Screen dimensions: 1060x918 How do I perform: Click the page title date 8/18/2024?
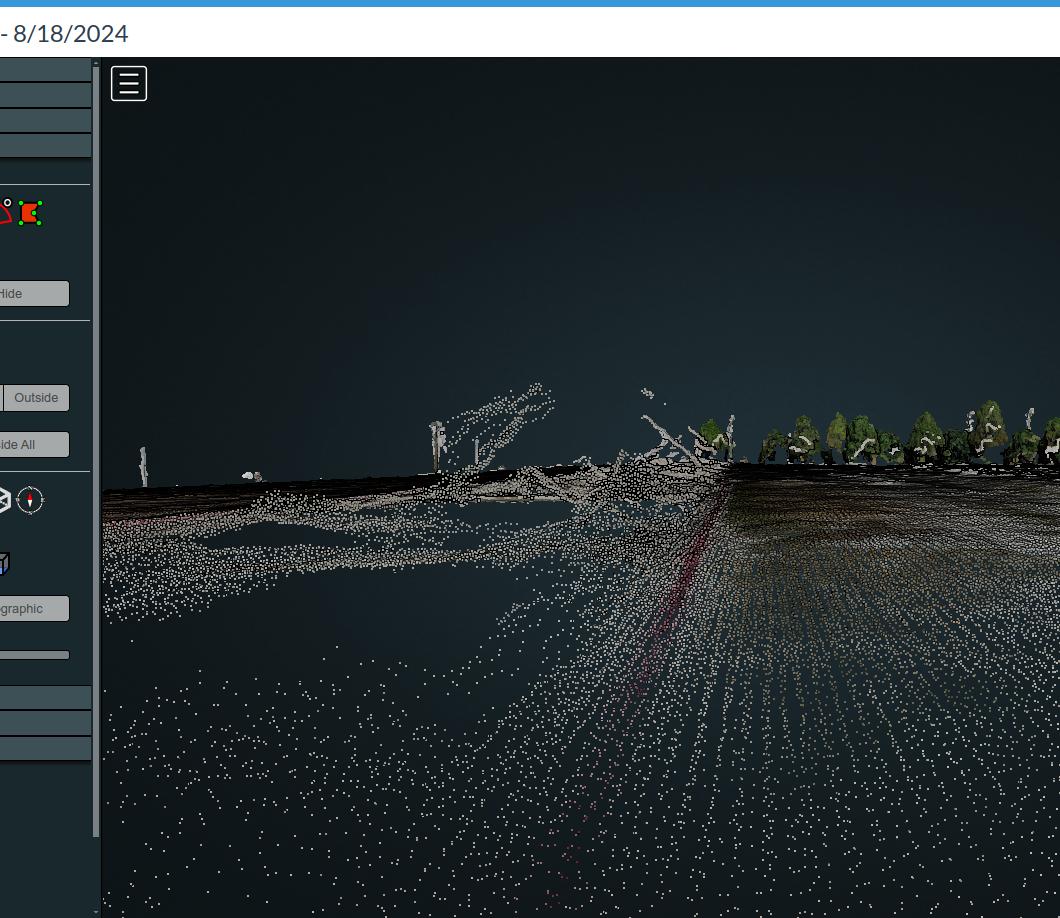pos(70,33)
